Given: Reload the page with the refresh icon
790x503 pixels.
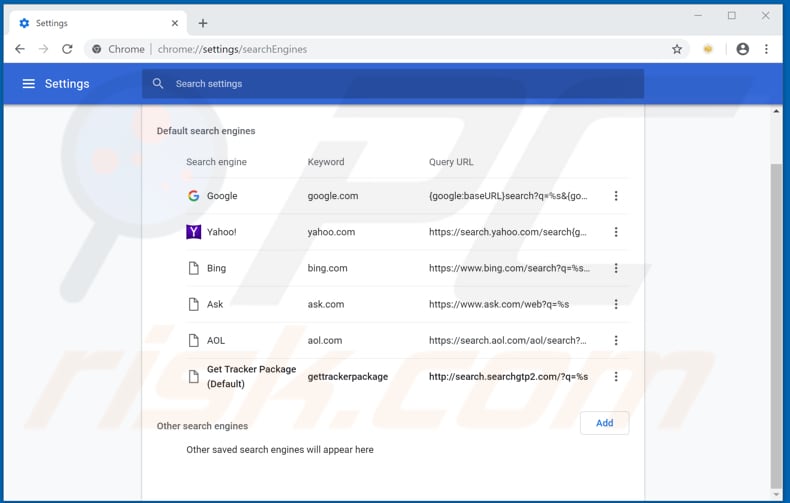Looking at the screenshot, I should pos(67,49).
